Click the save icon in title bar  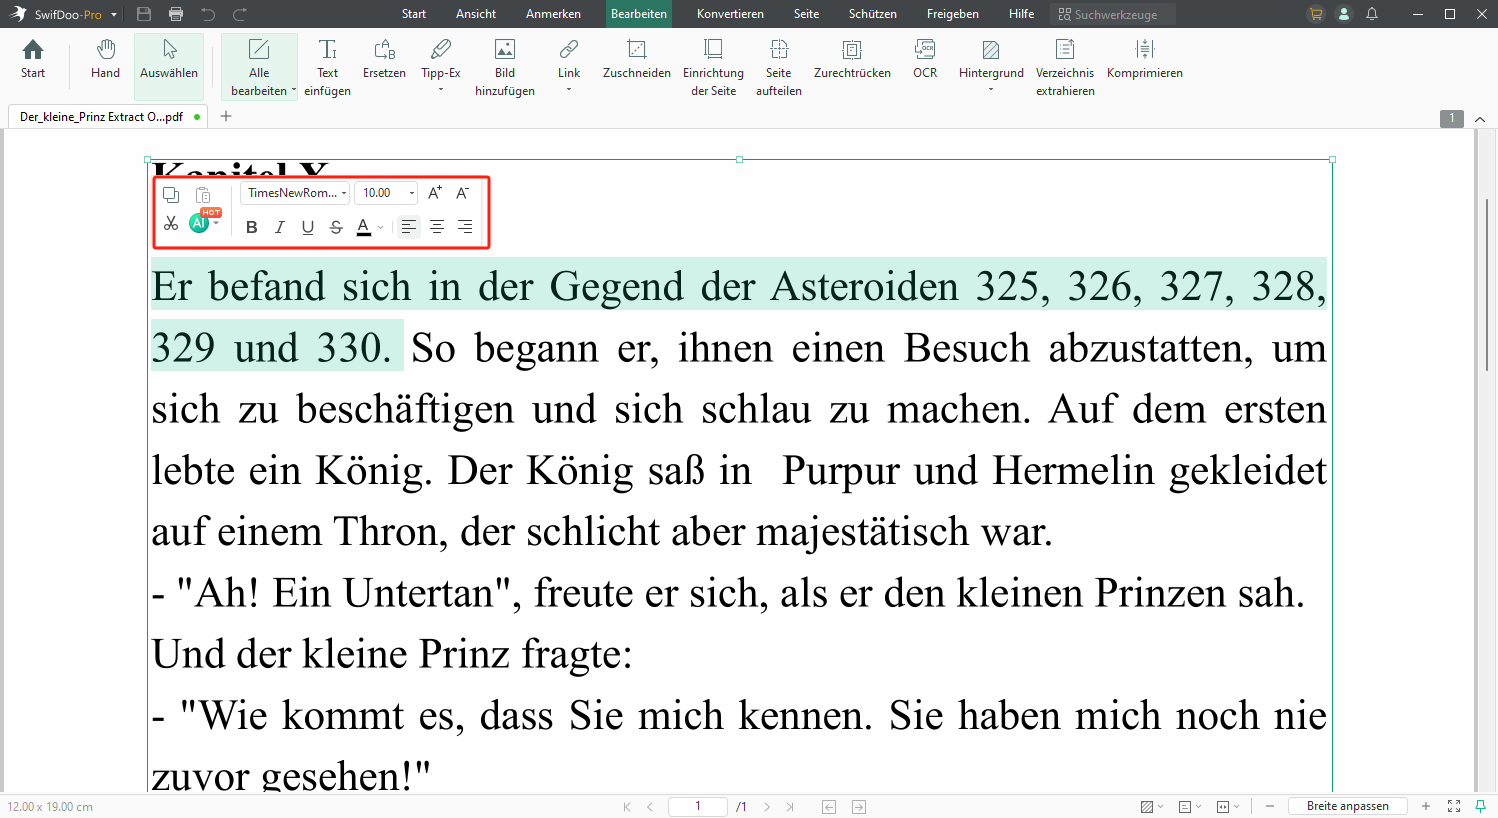144,14
